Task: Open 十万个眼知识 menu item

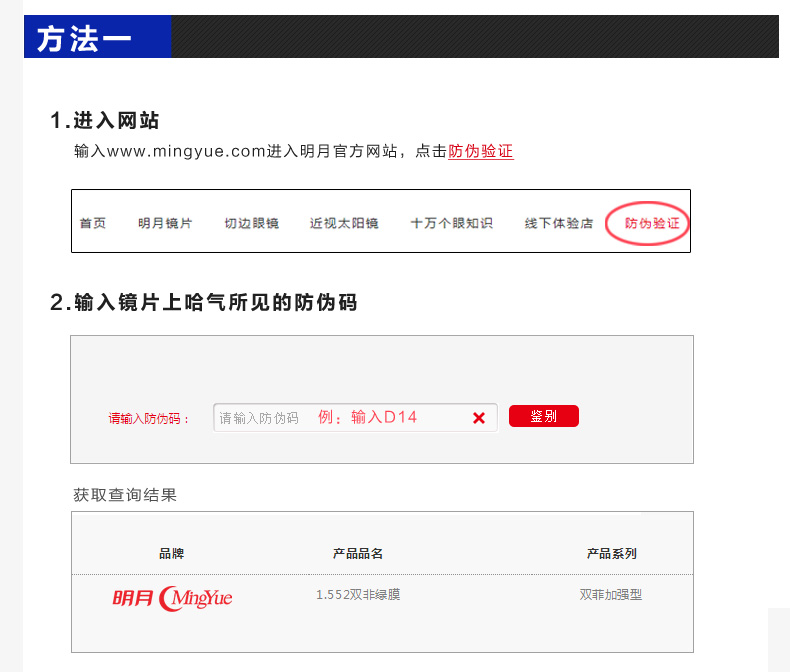Action: [451, 223]
